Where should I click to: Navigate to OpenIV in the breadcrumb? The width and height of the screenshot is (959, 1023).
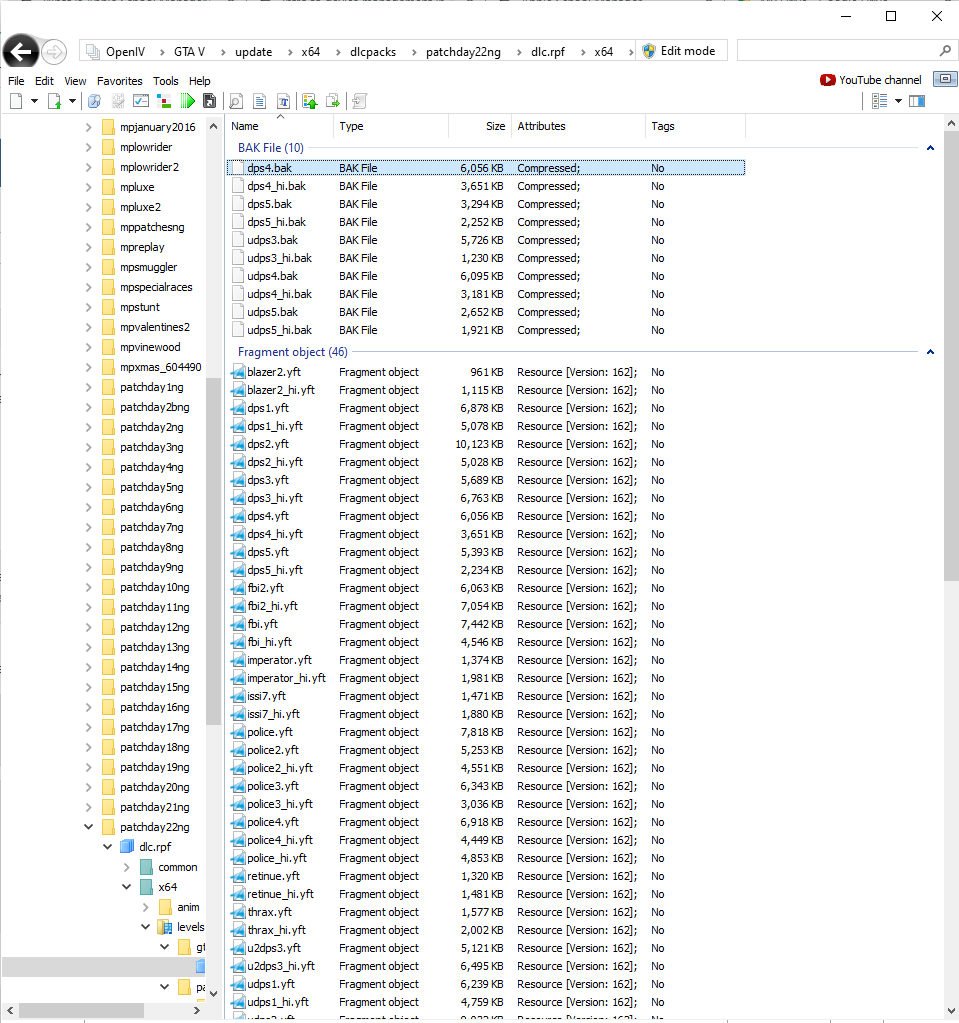(x=125, y=52)
